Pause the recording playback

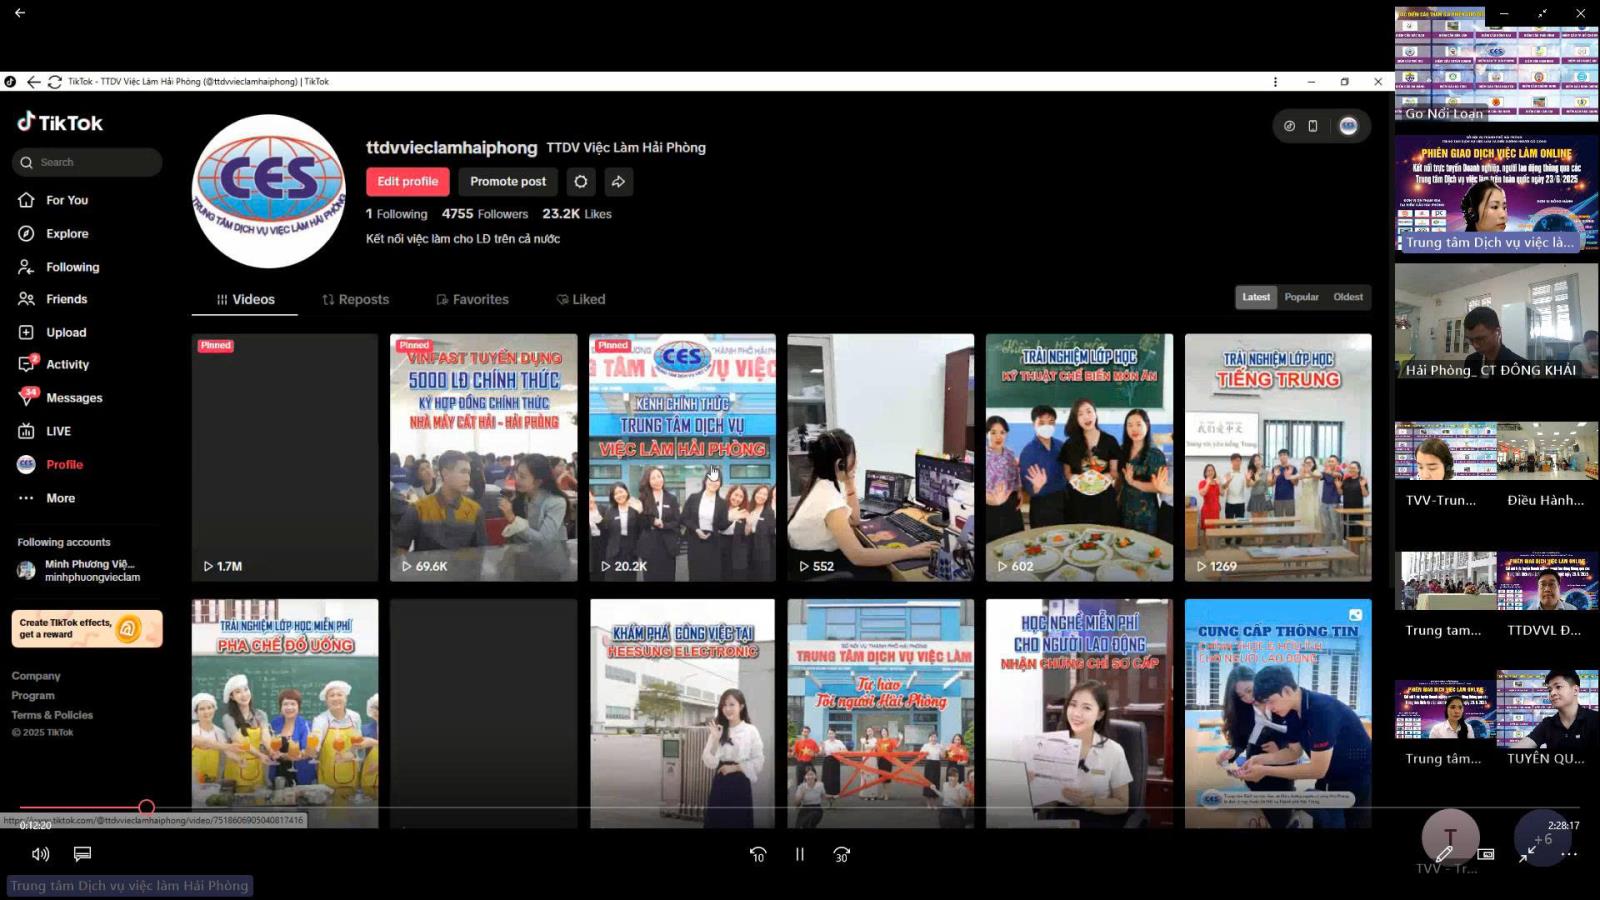pyautogui.click(x=800, y=854)
